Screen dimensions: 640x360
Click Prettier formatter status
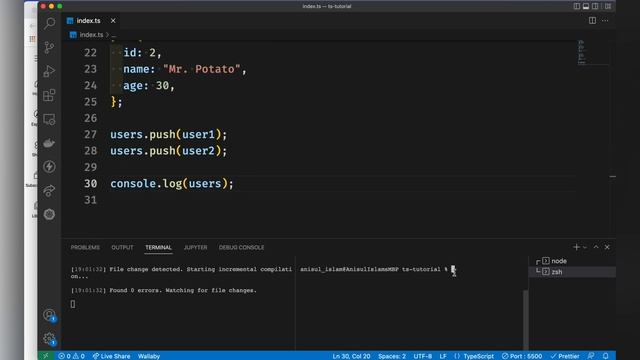565,356
